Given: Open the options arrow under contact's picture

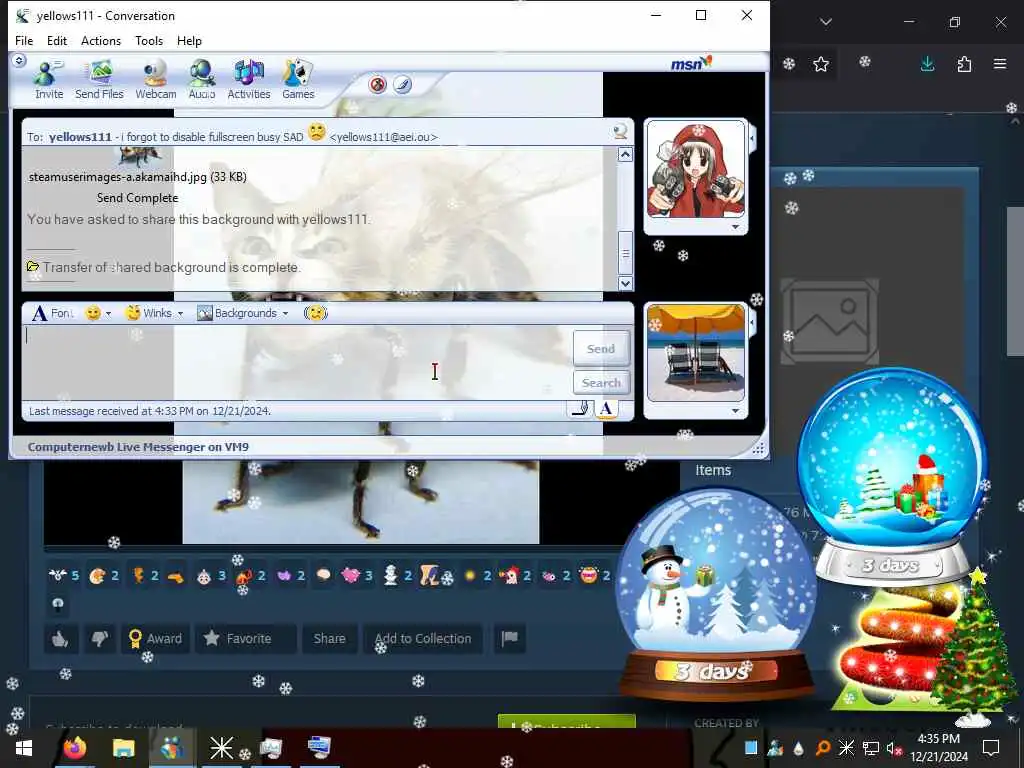Looking at the screenshot, I should point(735,227).
